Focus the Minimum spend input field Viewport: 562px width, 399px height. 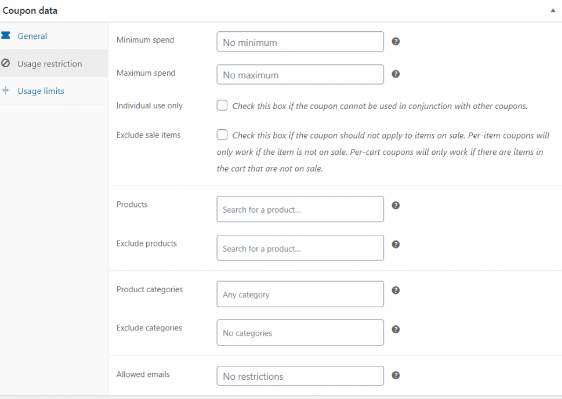point(300,42)
